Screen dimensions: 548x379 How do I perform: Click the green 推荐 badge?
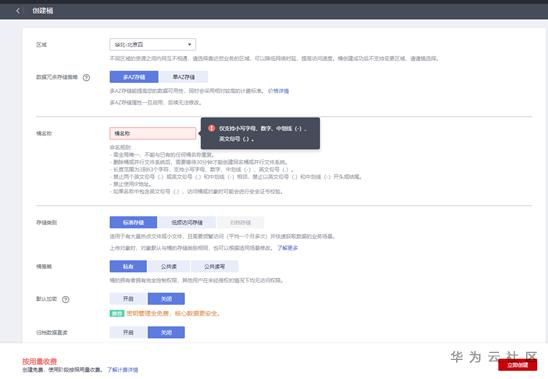click(x=117, y=313)
